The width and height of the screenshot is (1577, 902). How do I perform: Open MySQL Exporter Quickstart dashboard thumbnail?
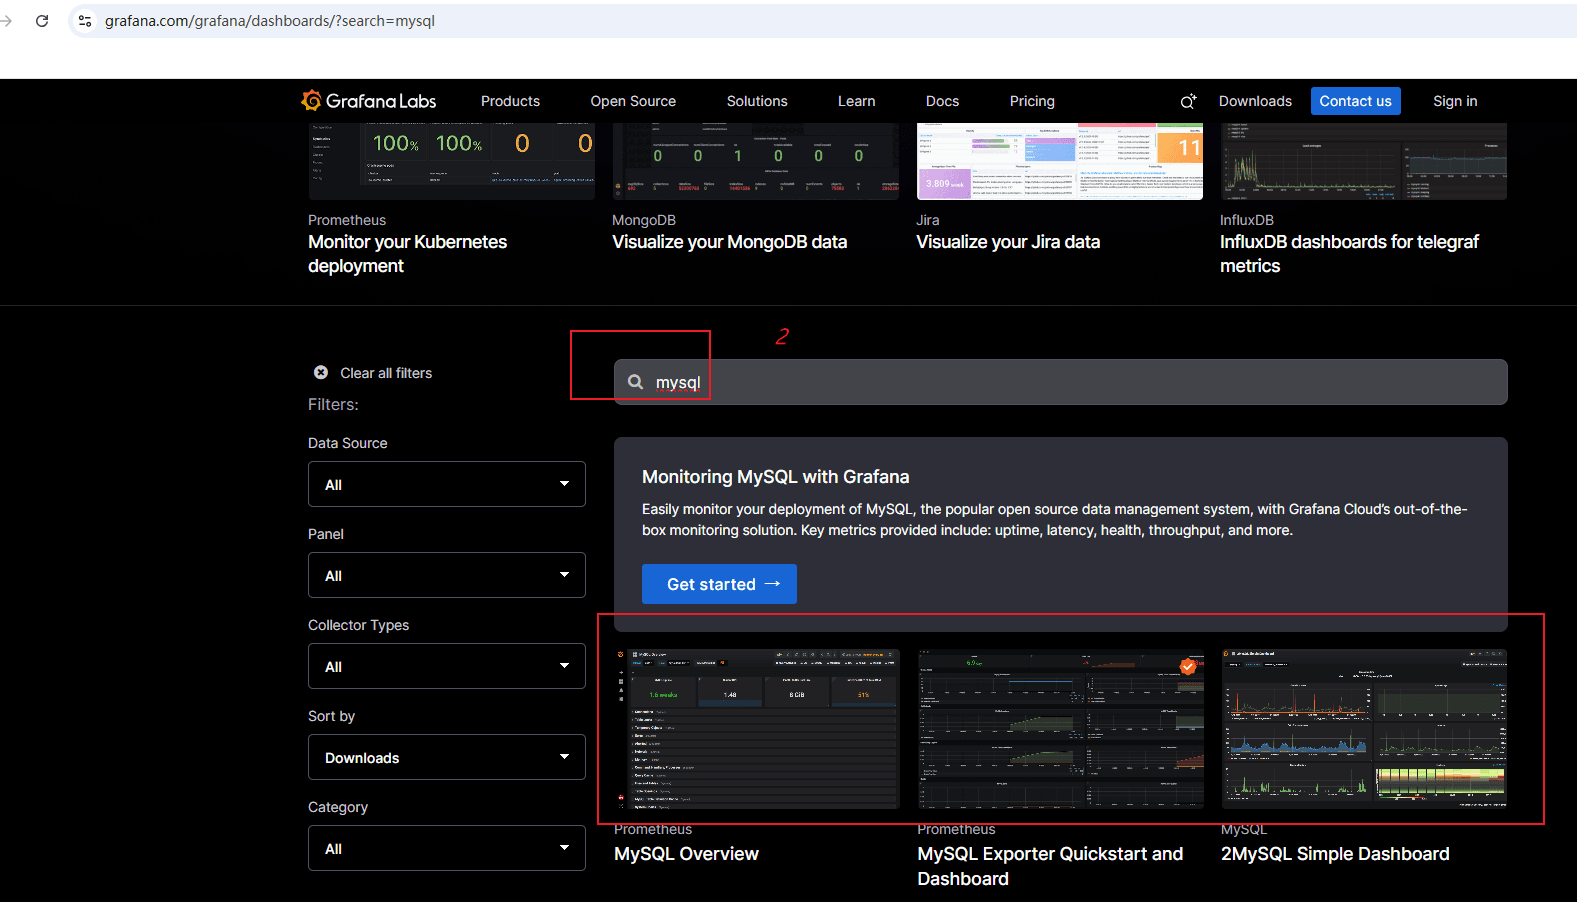(1061, 729)
